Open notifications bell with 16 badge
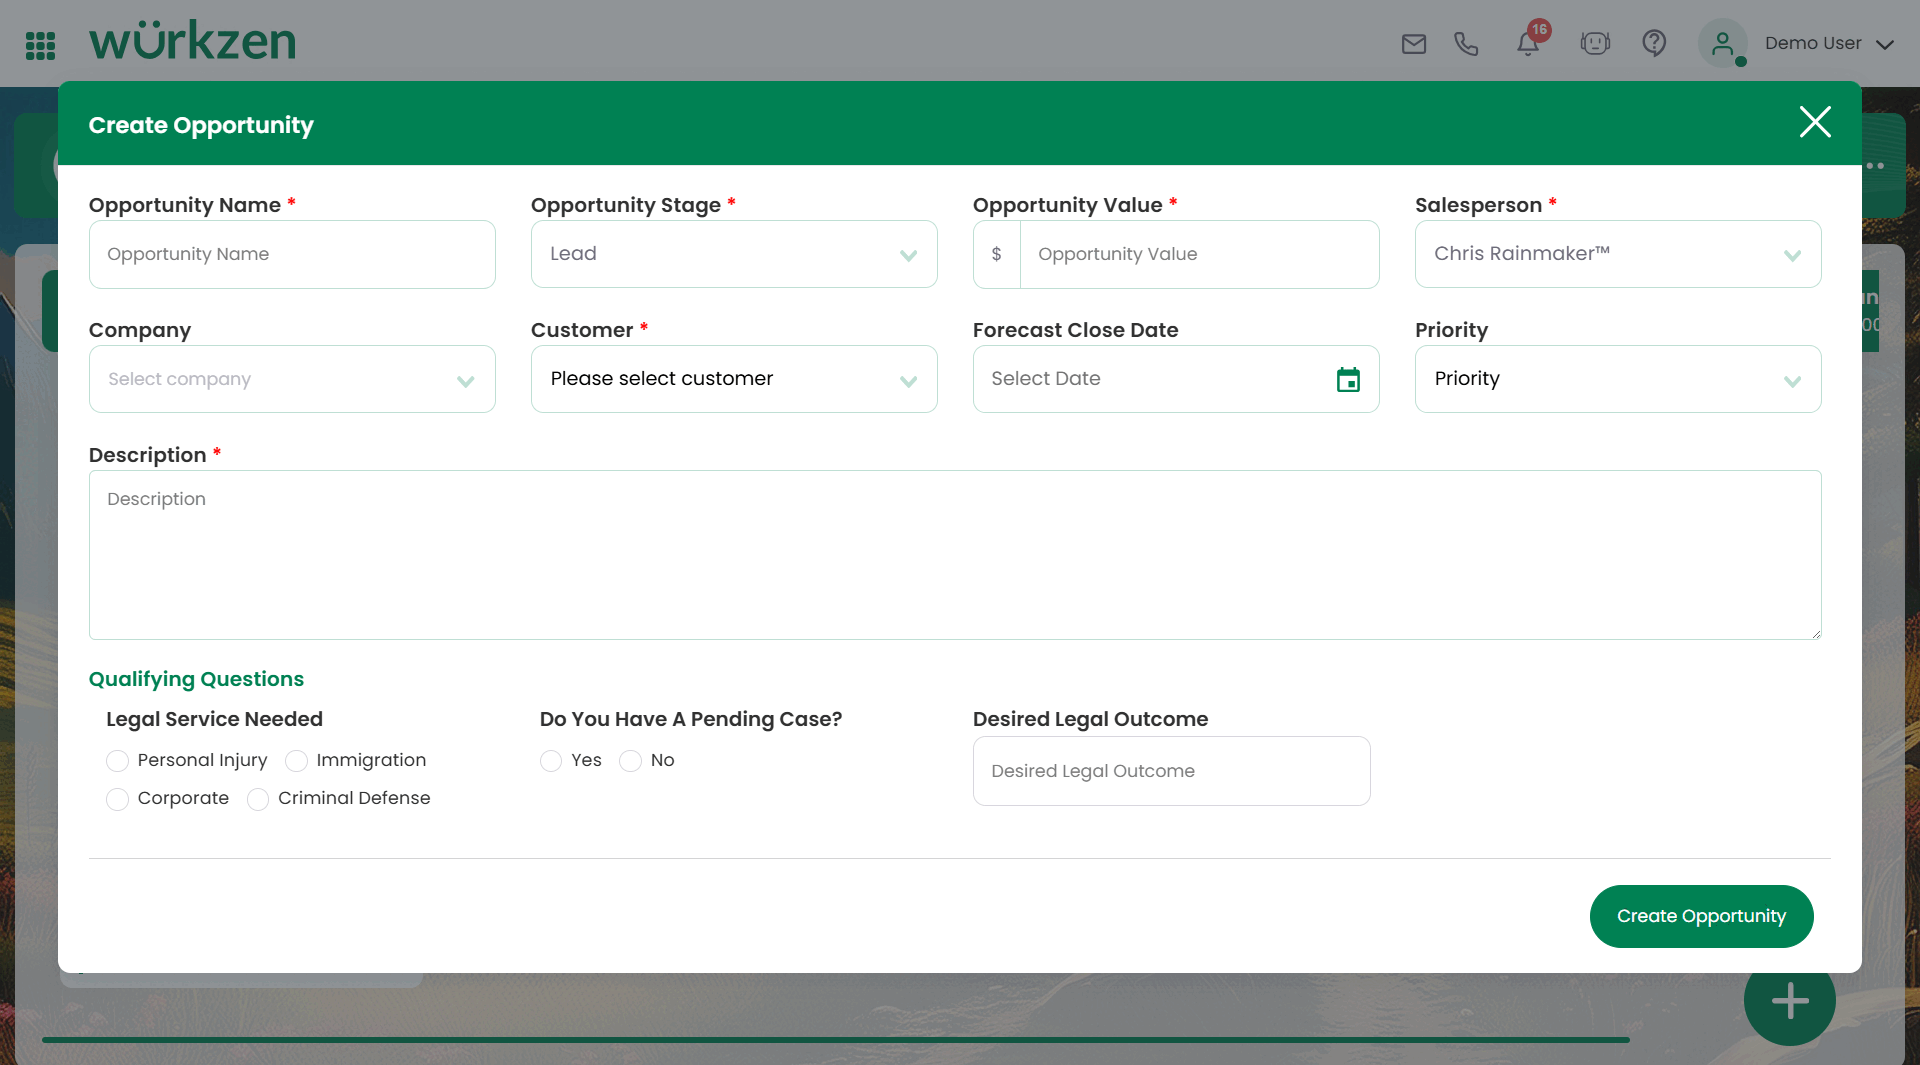The width and height of the screenshot is (1920, 1065). (x=1527, y=44)
